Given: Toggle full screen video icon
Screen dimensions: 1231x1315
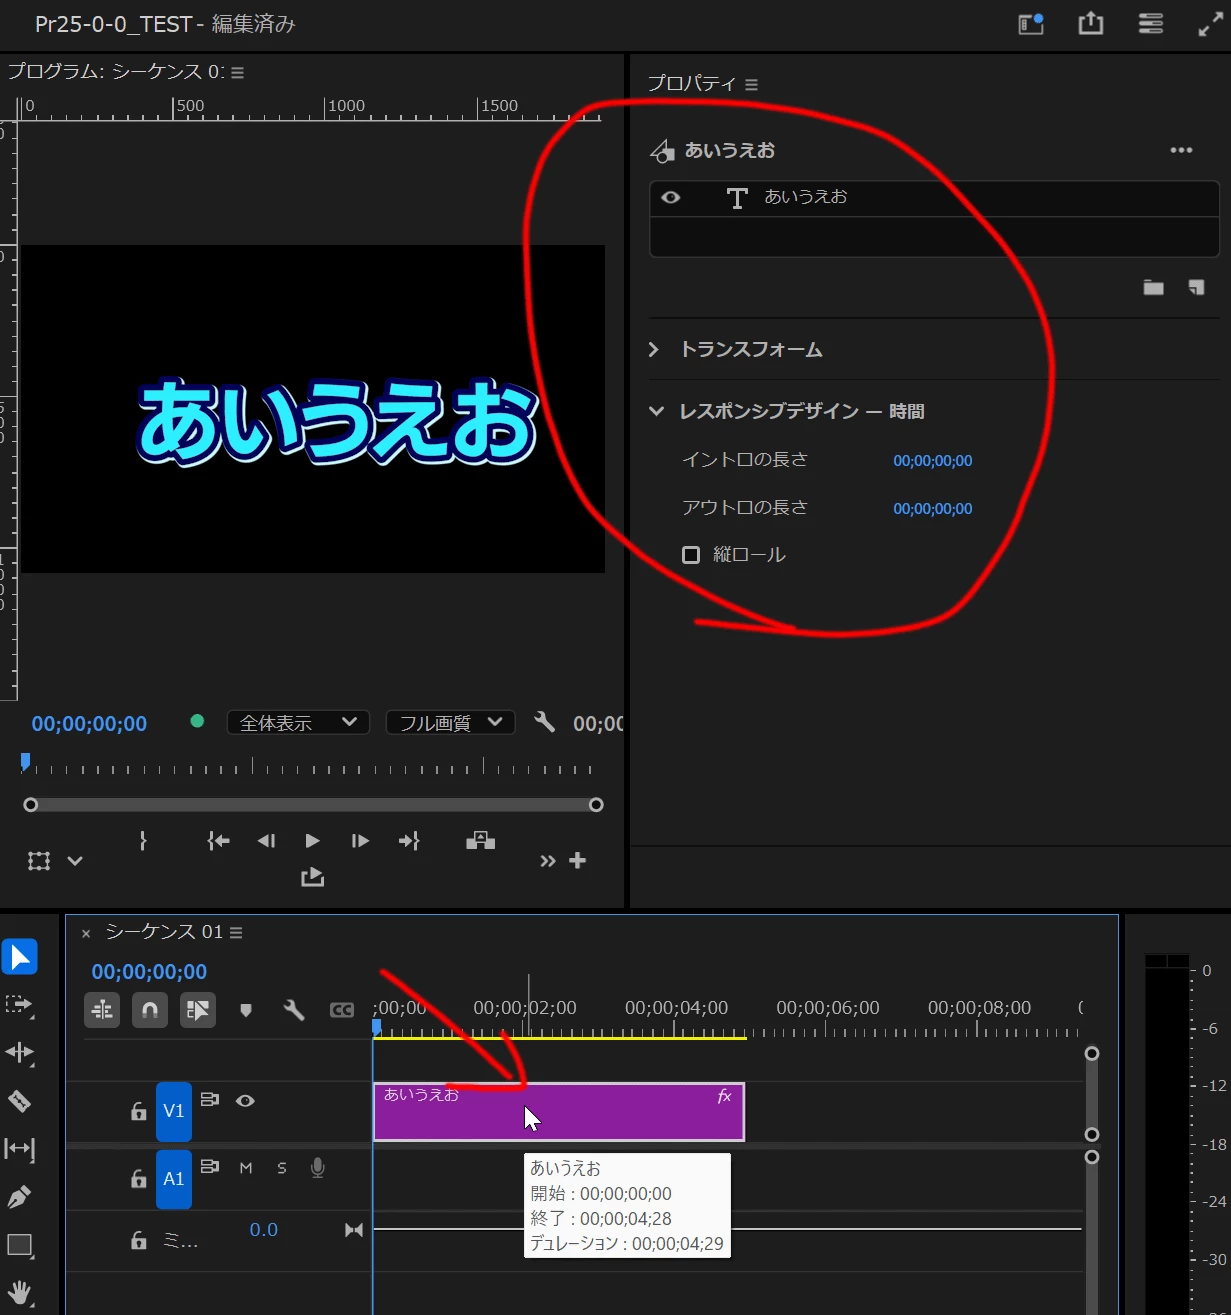Looking at the screenshot, I should (x=1211, y=24).
